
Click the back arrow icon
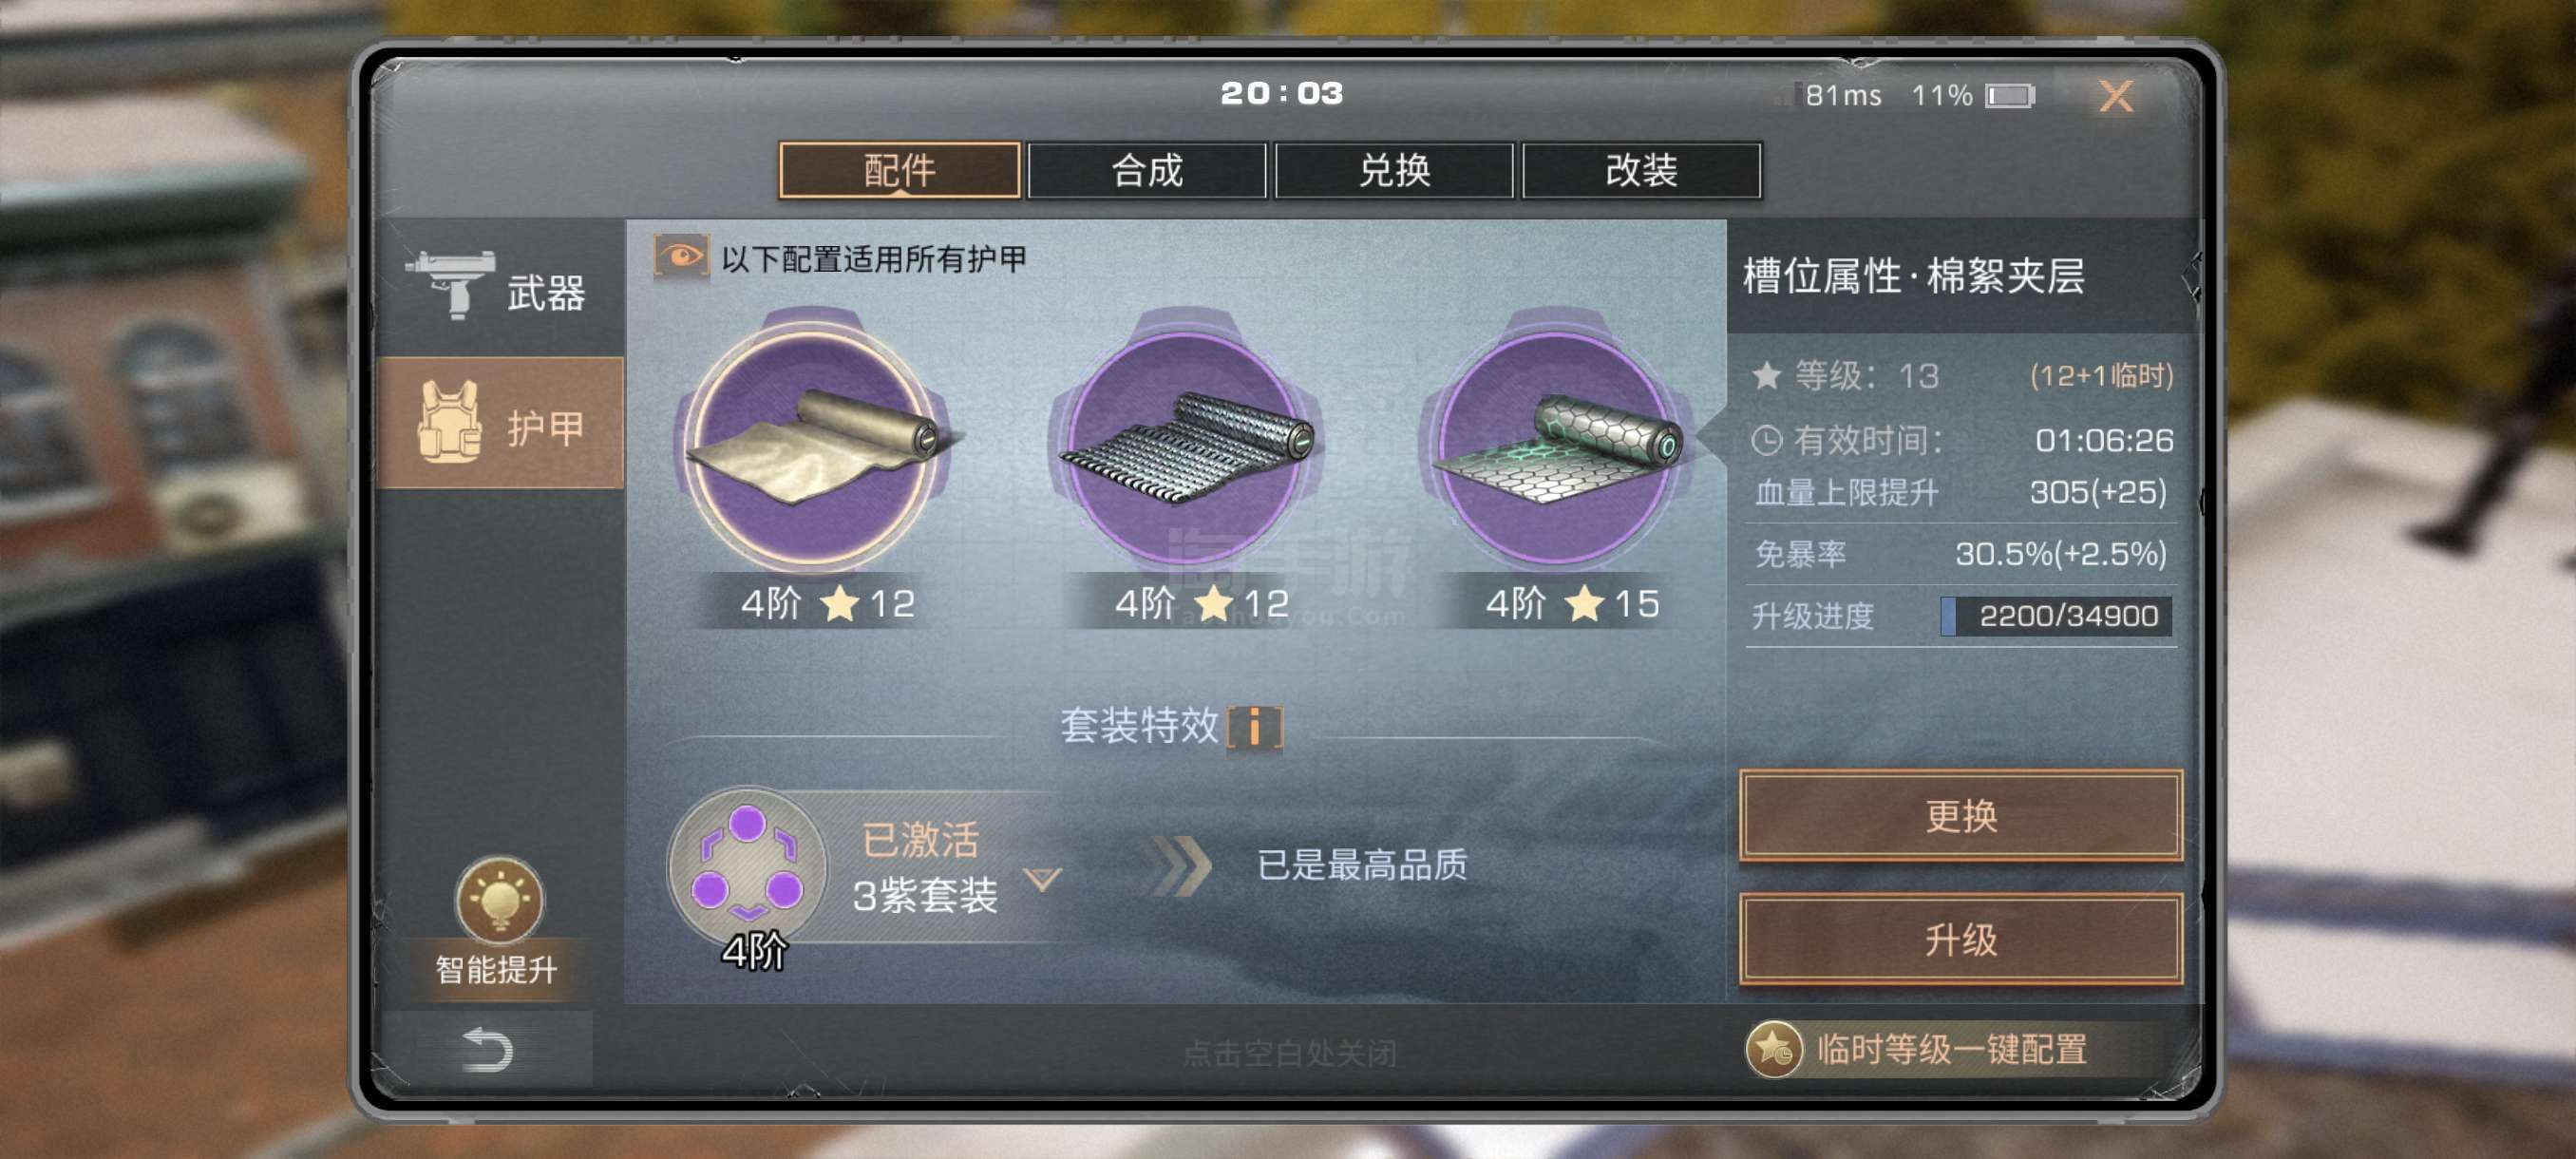487,1049
